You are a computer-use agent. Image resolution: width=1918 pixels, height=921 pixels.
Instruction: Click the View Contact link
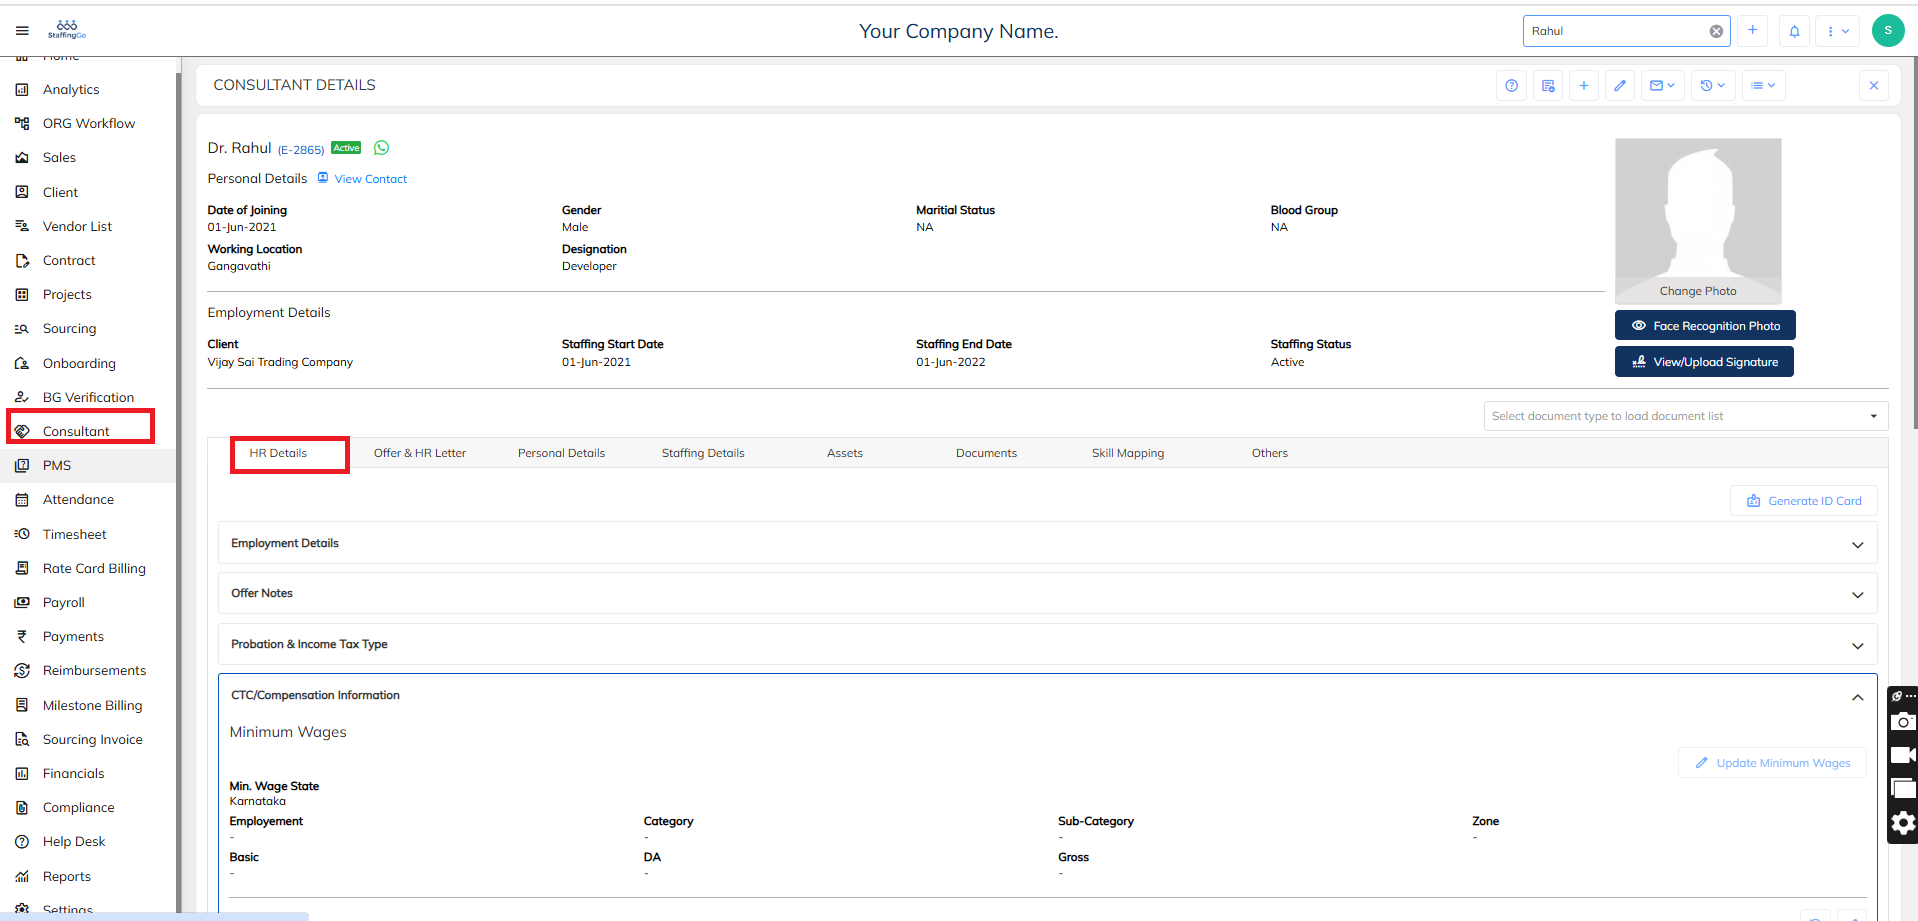pos(370,179)
